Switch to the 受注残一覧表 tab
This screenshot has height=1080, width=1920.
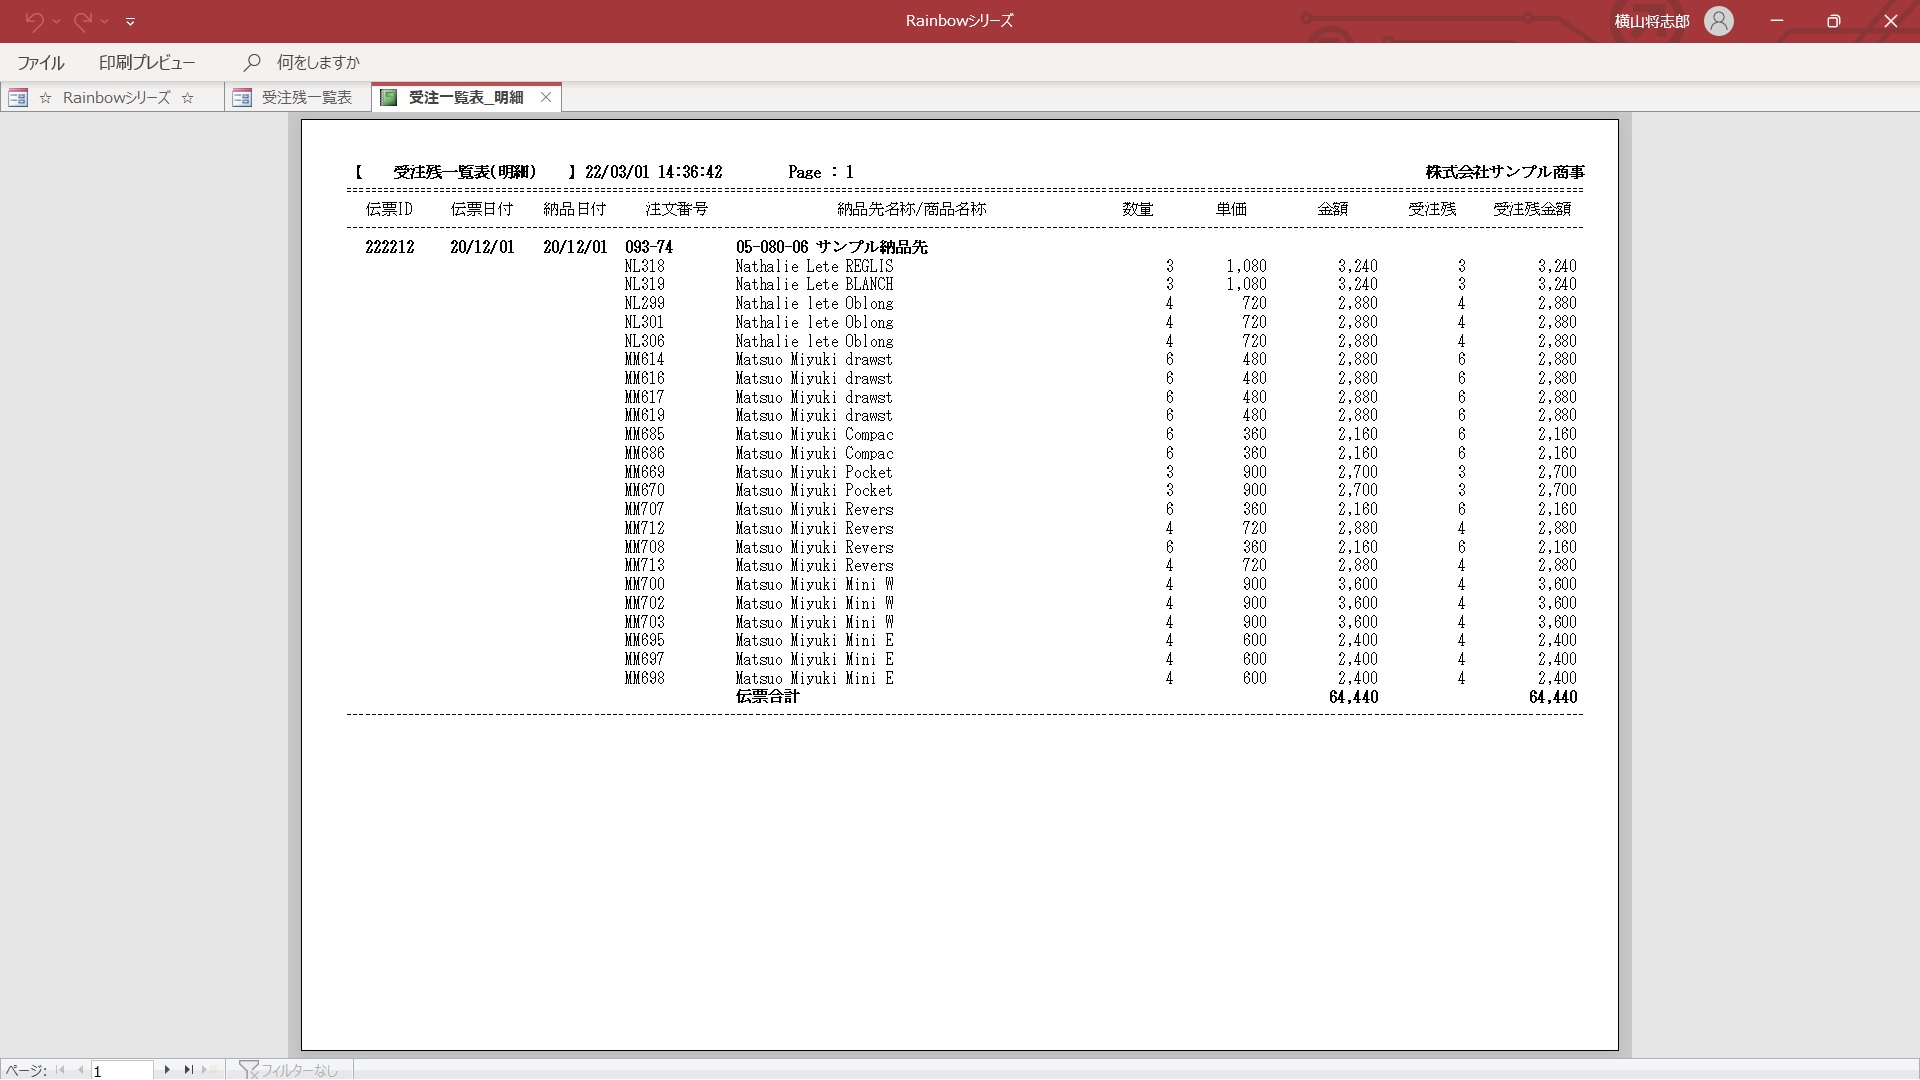point(306,97)
